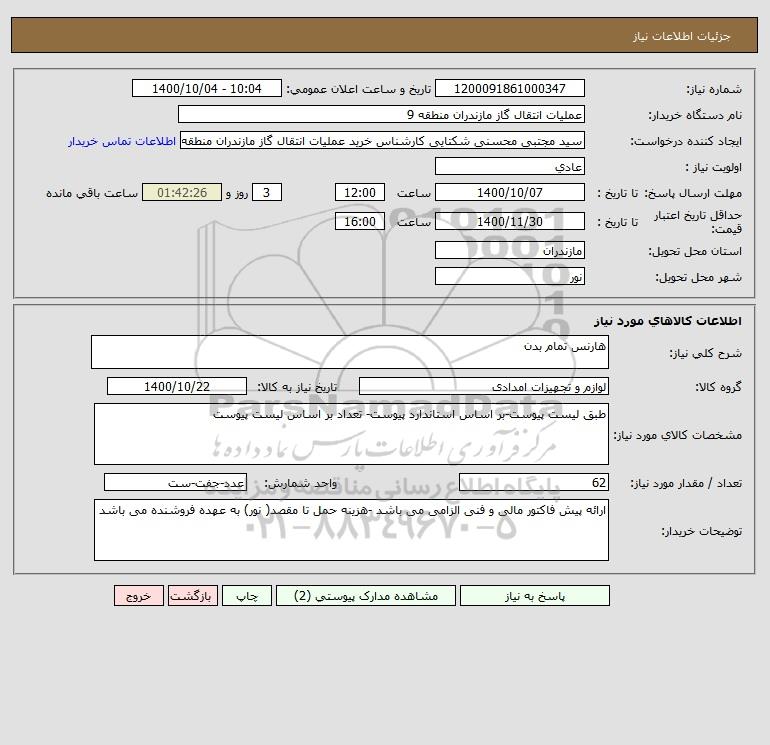The image size is (770, 745).
Task: Click the شهر محل تحویل label
Action: click(x=699, y=277)
